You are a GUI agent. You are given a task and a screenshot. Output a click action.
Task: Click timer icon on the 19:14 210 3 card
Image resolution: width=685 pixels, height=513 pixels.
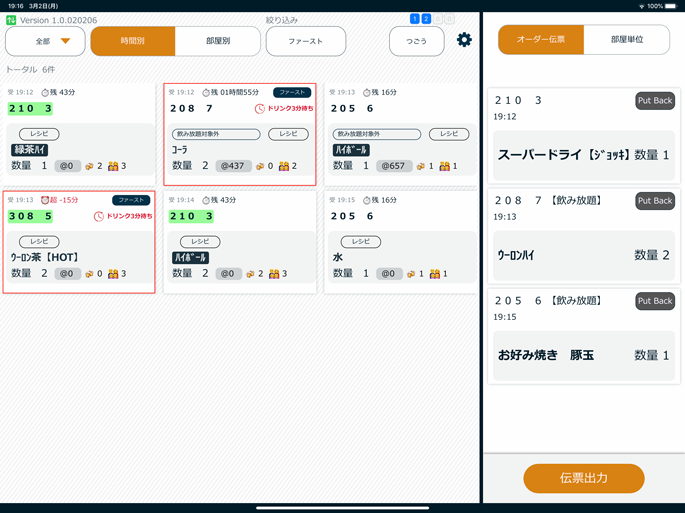point(206,200)
